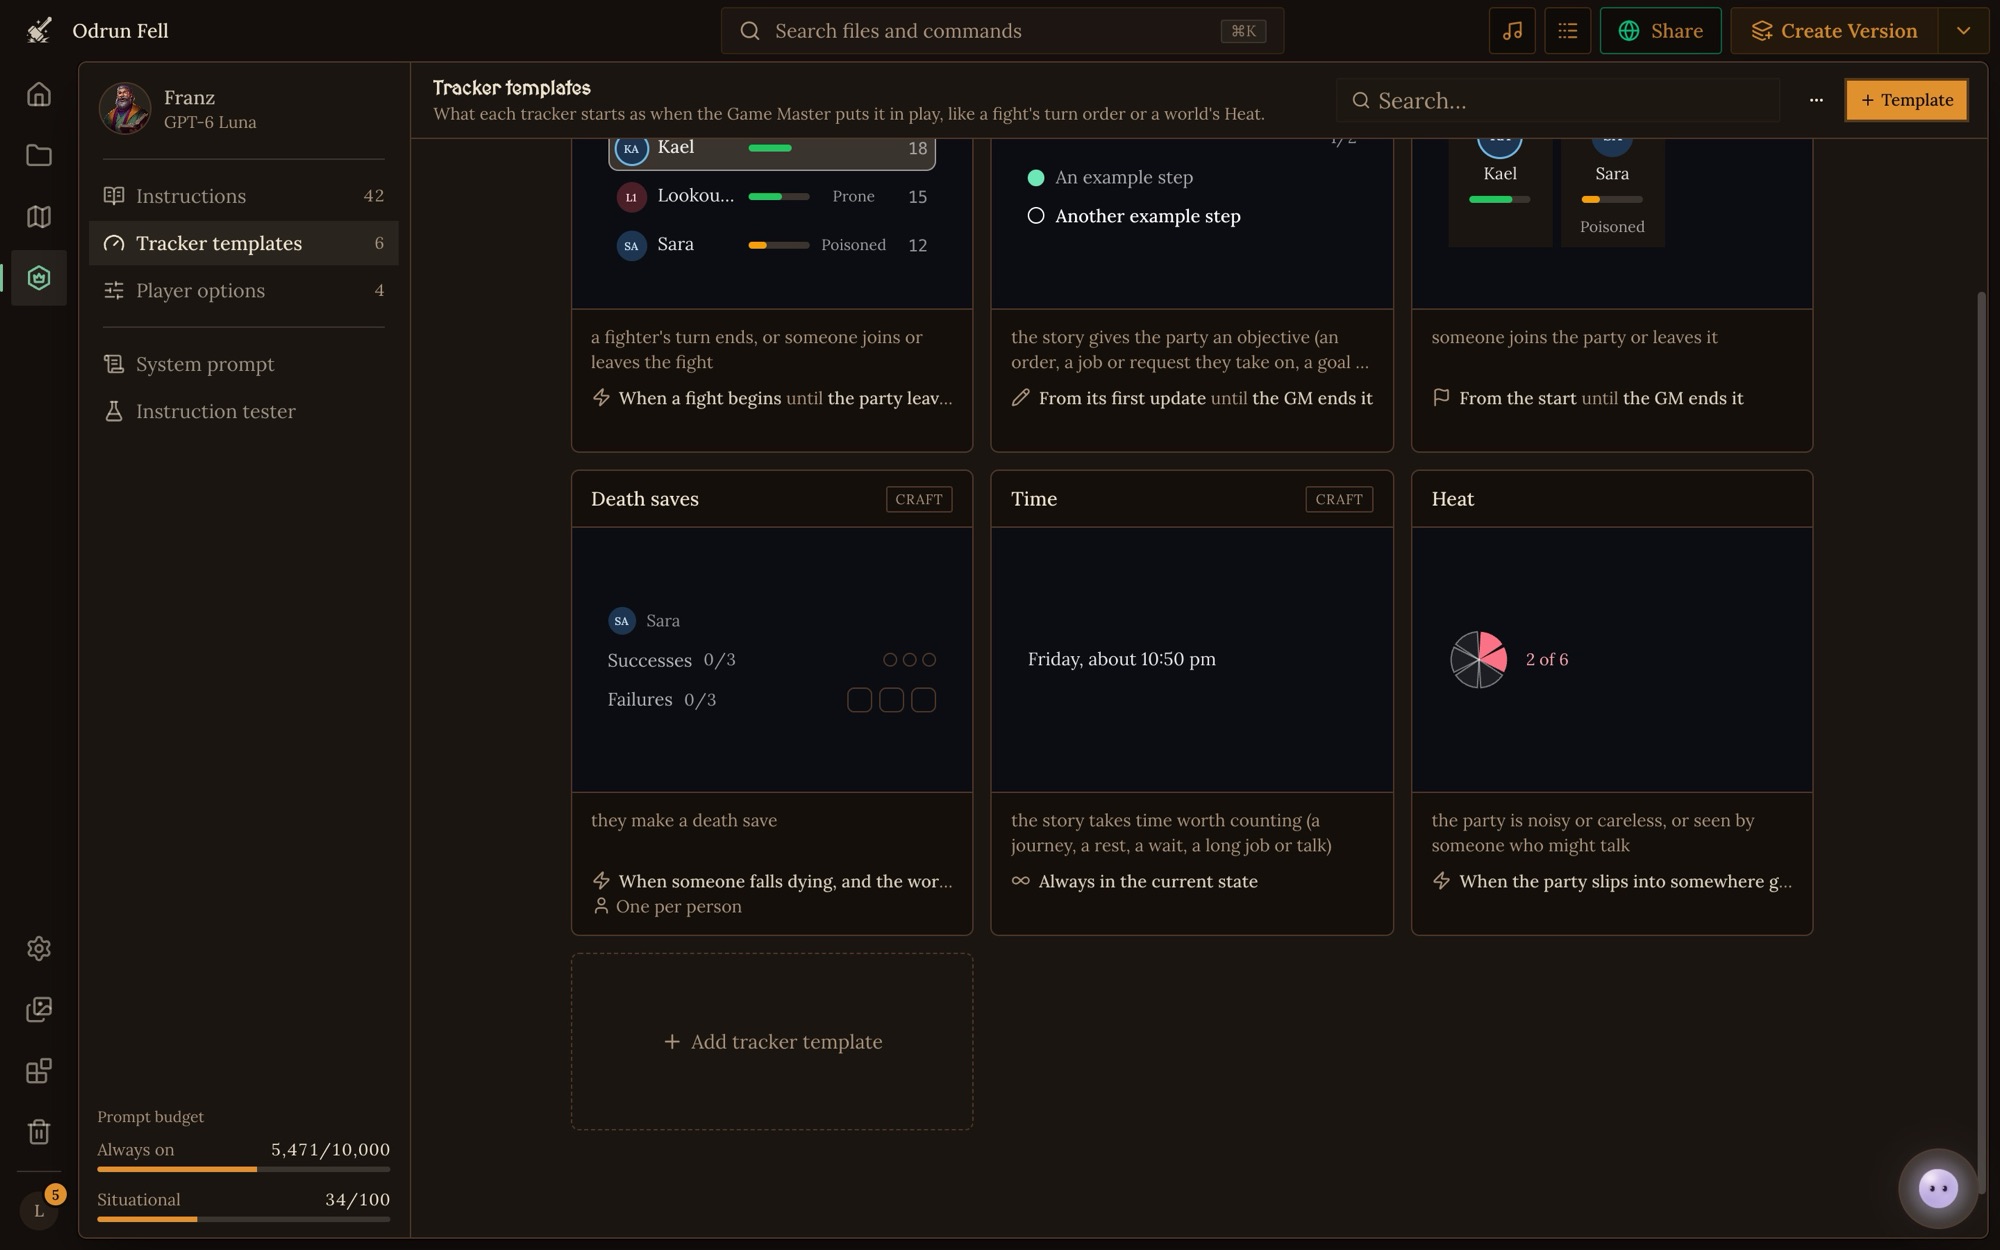Screen dimensions: 2000x1250
Task: Click the Always on prompt budget bar
Action: [x=243, y=1169]
